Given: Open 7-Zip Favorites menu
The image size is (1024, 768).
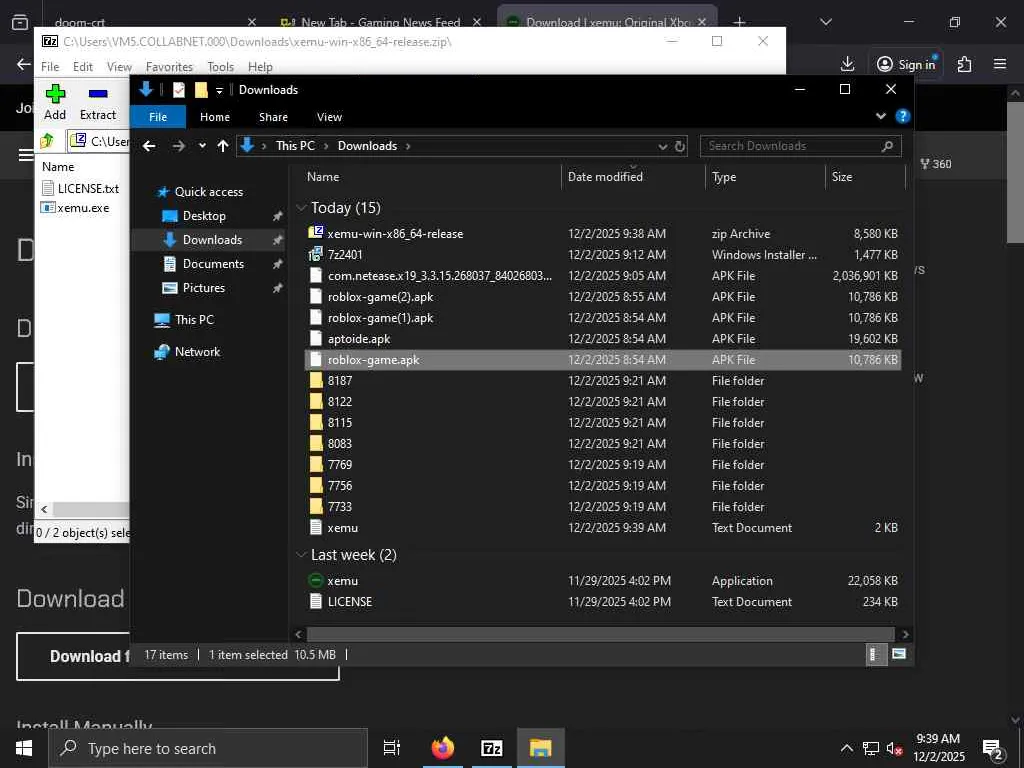Looking at the screenshot, I should pyautogui.click(x=169, y=67).
